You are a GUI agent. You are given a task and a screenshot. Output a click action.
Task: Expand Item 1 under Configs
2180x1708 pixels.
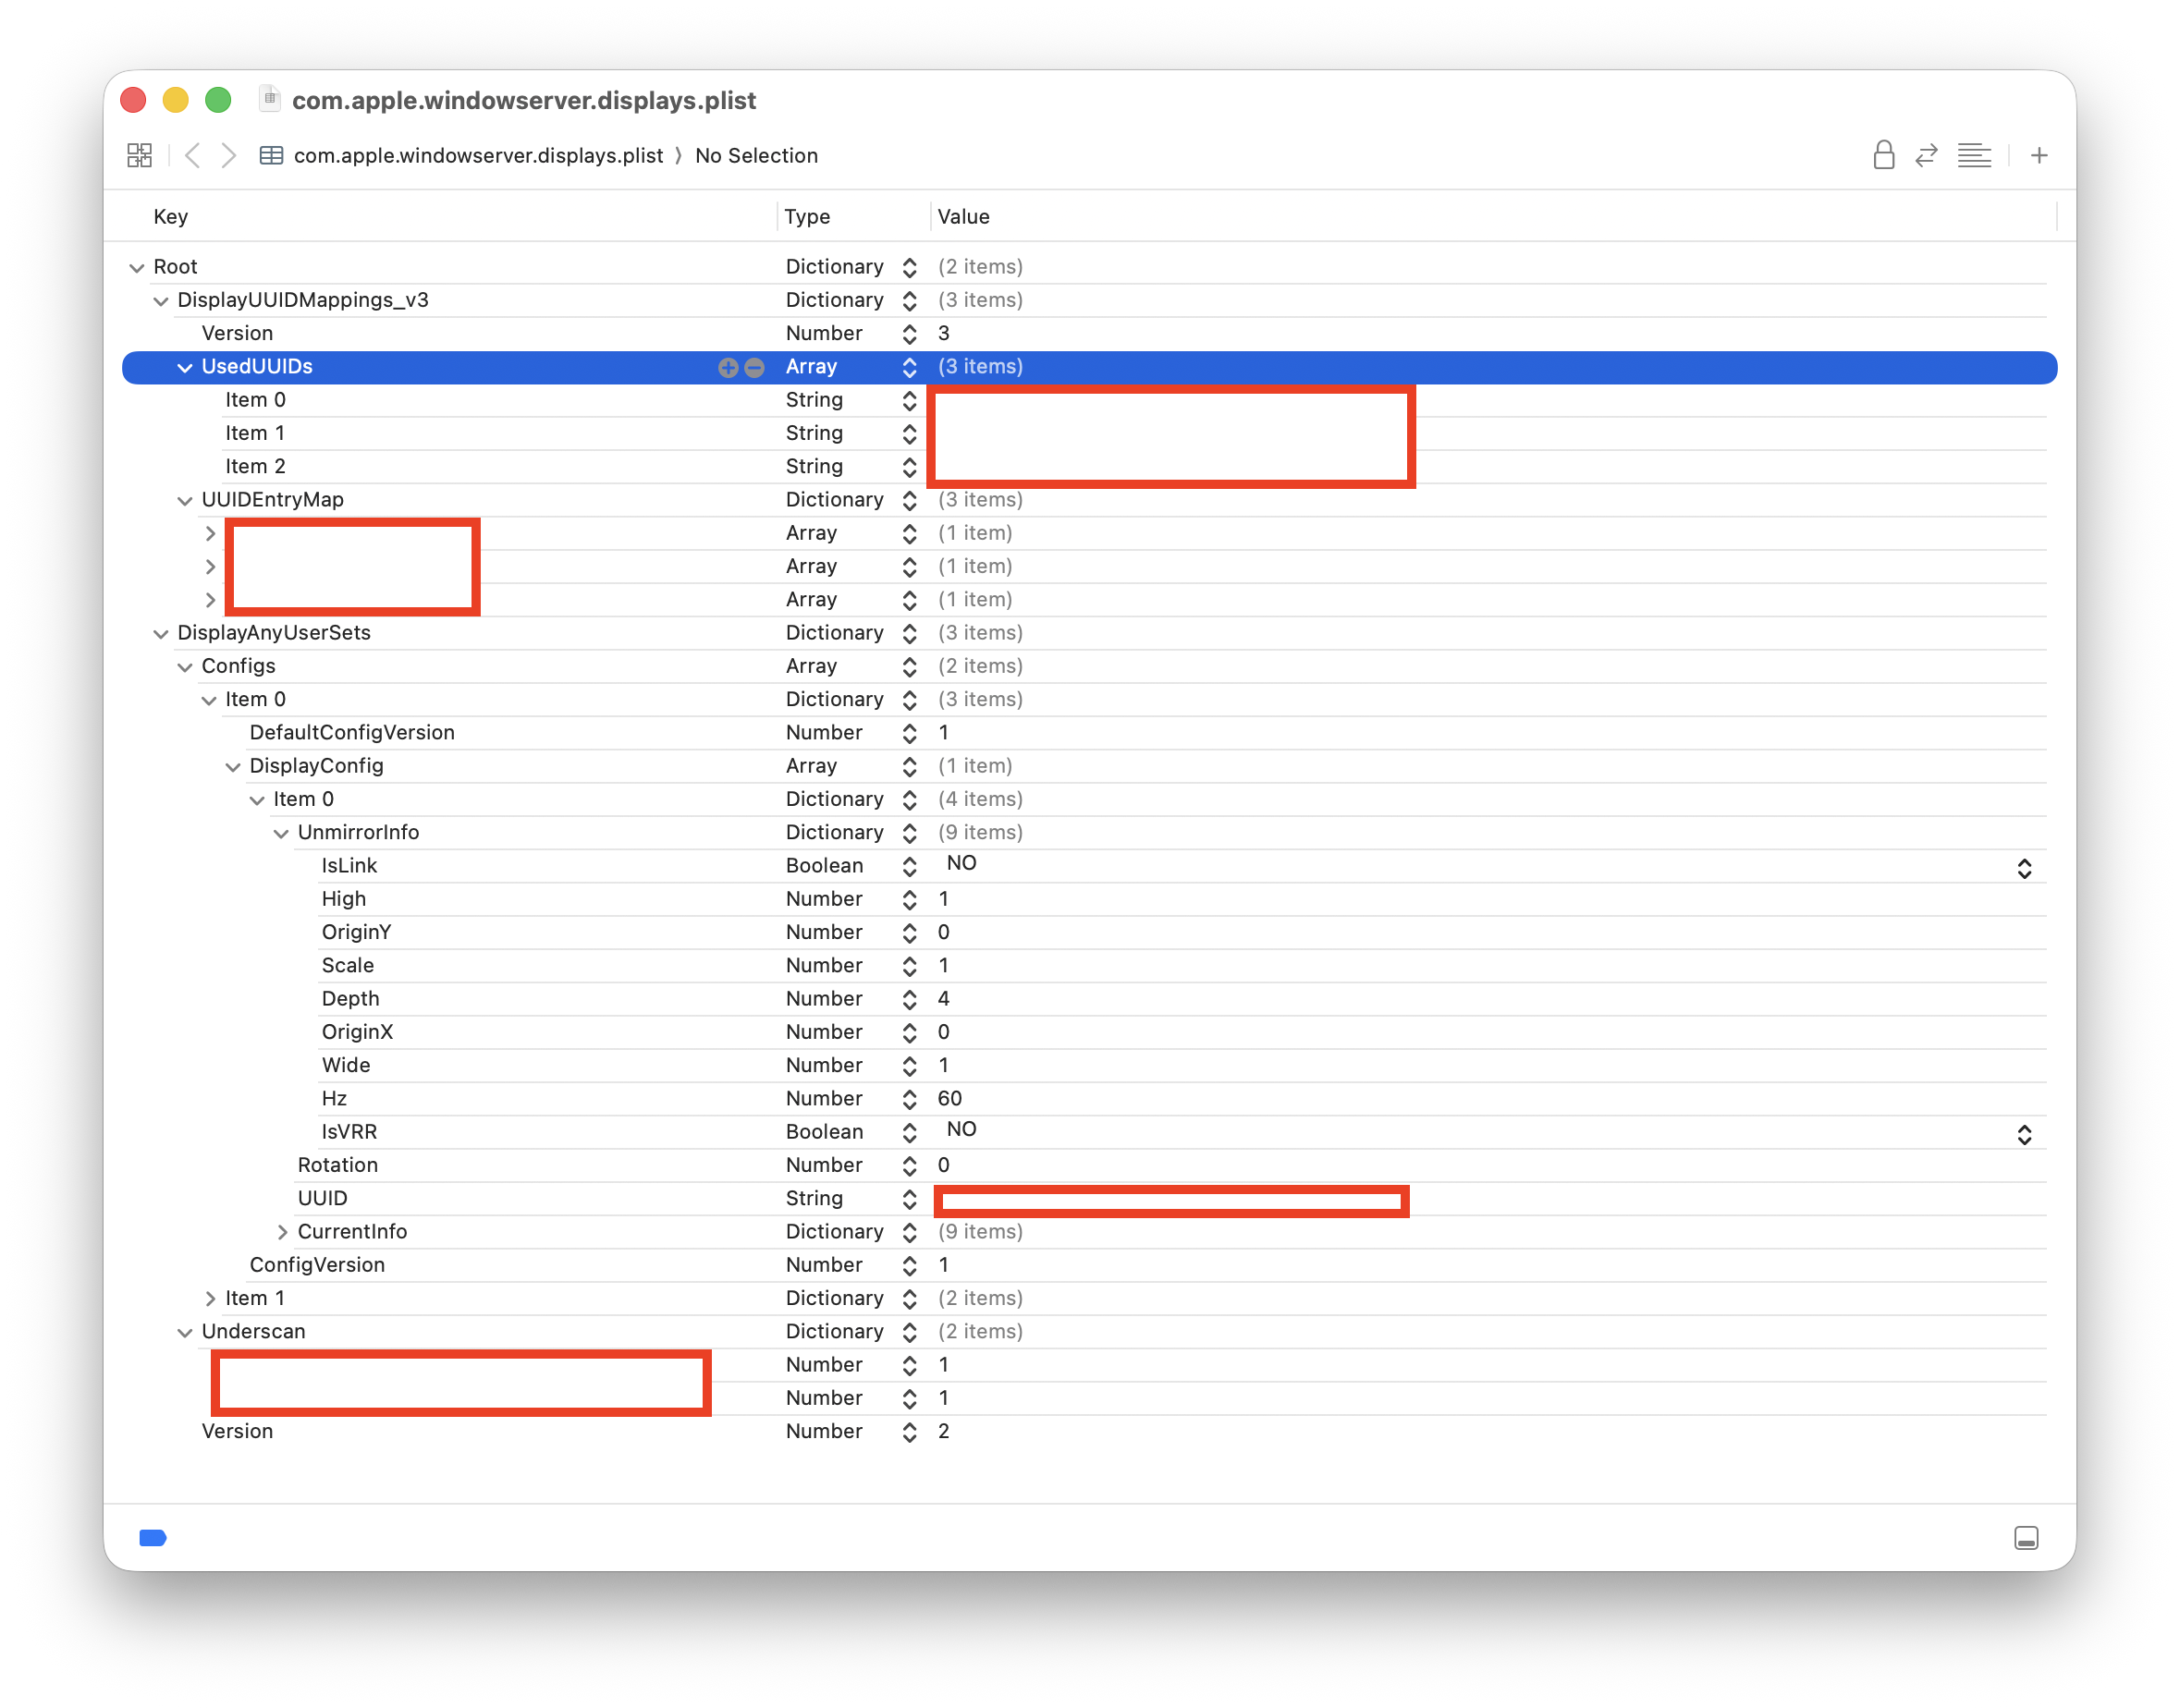coord(210,1298)
